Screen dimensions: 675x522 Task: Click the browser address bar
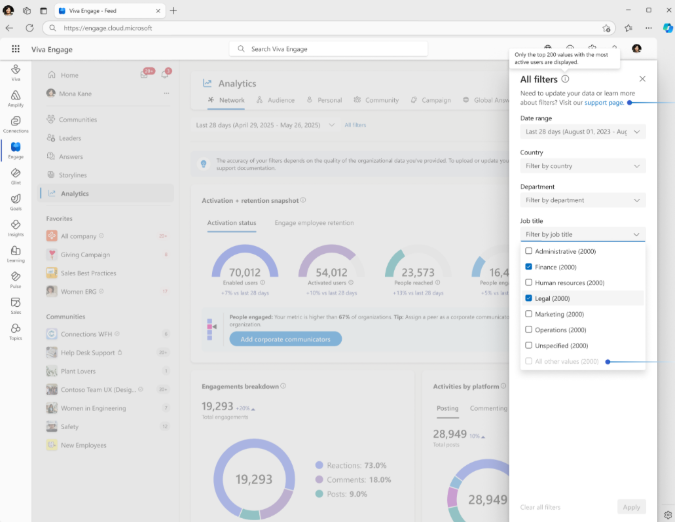click(328, 28)
